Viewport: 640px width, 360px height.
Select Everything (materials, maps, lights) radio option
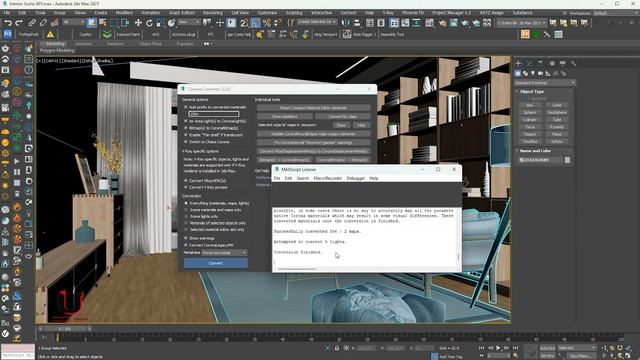click(x=186, y=203)
